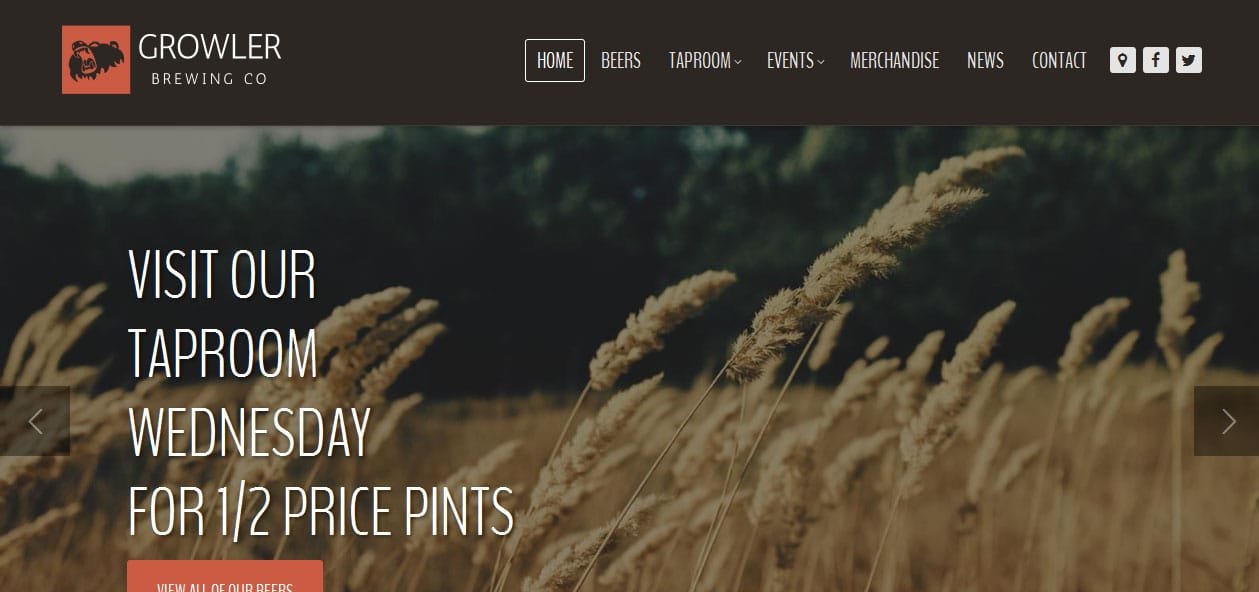1259x592 pixels.
Task: Click the GROWLER wordmark text
Action: click(x=210, y=47)
